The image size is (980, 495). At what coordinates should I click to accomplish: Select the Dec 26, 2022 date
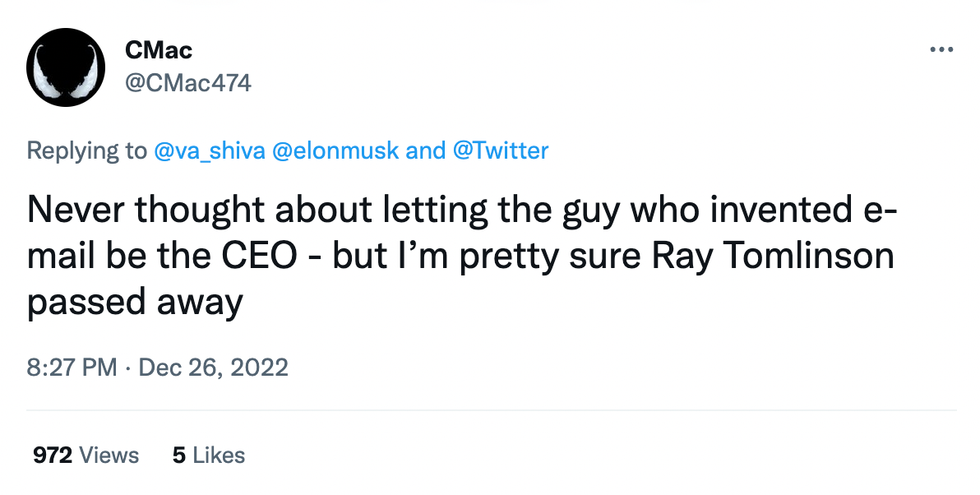213,367
